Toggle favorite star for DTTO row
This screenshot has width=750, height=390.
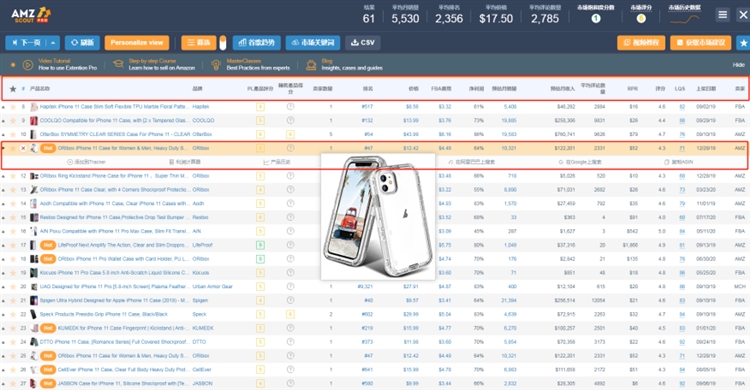click(x=13, y=342)
